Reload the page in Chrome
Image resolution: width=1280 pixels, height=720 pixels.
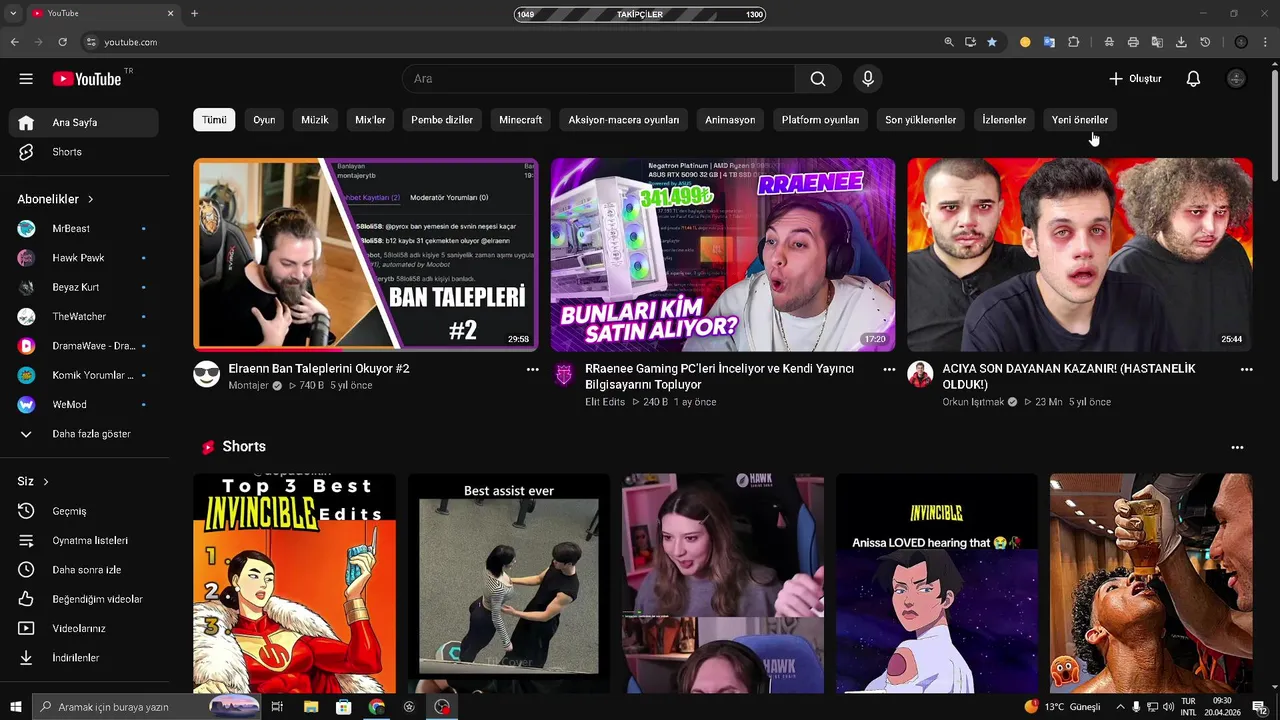62,42
